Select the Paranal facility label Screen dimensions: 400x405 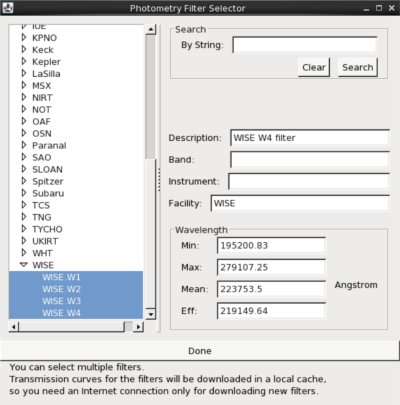click(49, 145)
